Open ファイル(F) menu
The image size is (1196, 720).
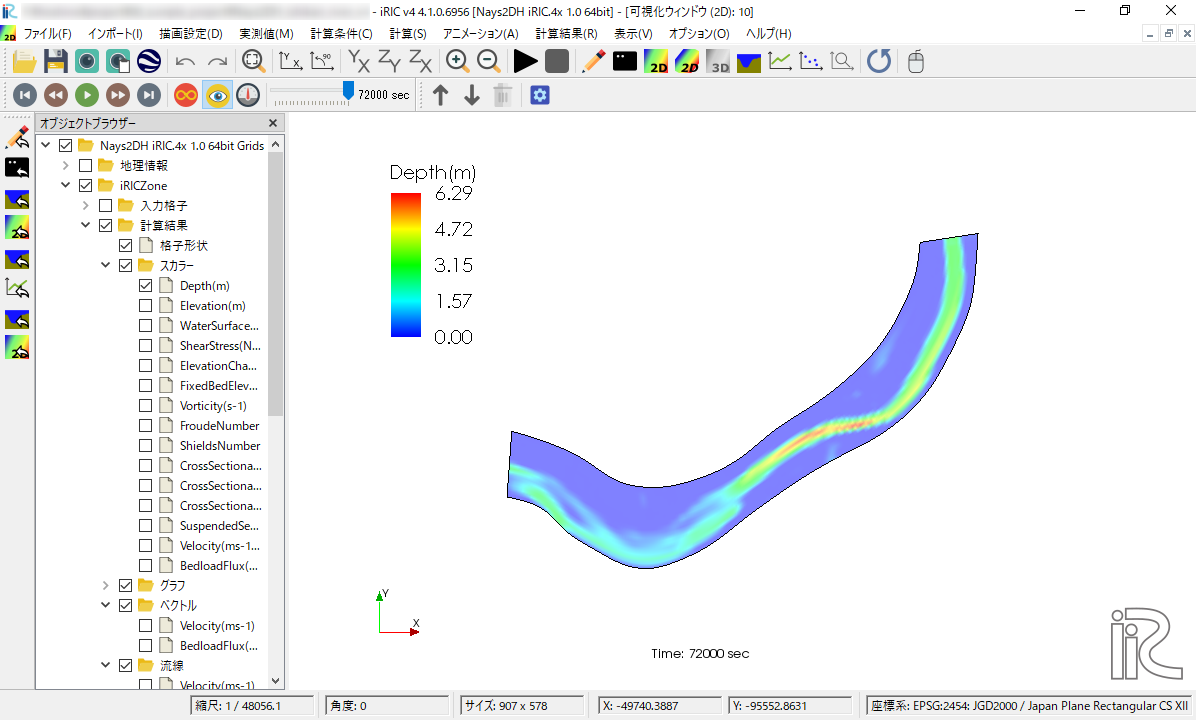(47, 34)
